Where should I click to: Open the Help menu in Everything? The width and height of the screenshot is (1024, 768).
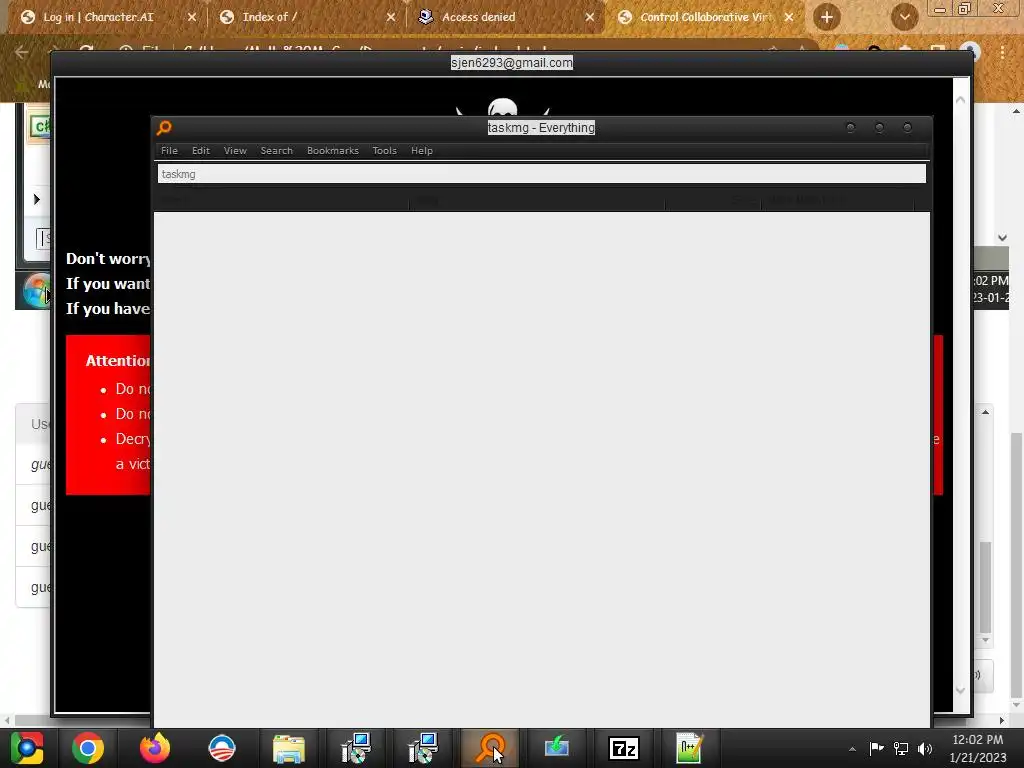[421, 150]
